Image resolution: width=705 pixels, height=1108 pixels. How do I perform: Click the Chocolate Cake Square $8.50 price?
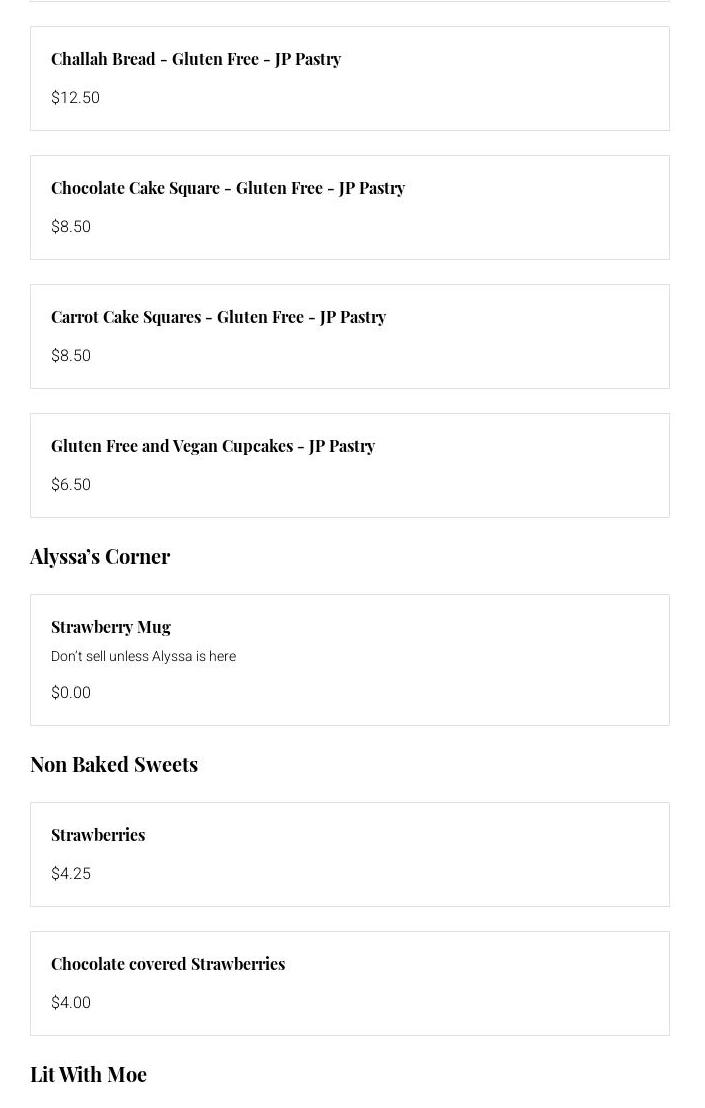point(71,227)
